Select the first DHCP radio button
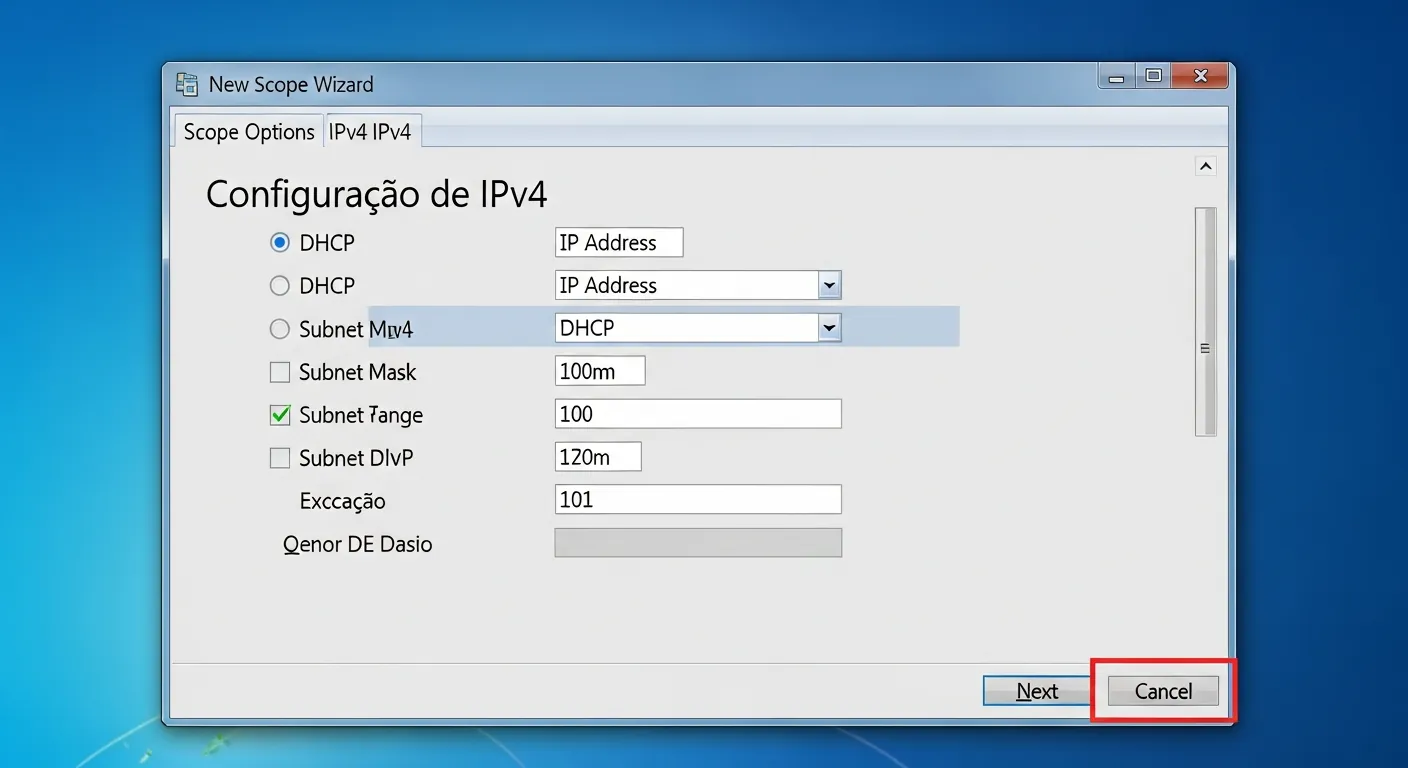Screen dimensions: 1408x768 (280, 243)
